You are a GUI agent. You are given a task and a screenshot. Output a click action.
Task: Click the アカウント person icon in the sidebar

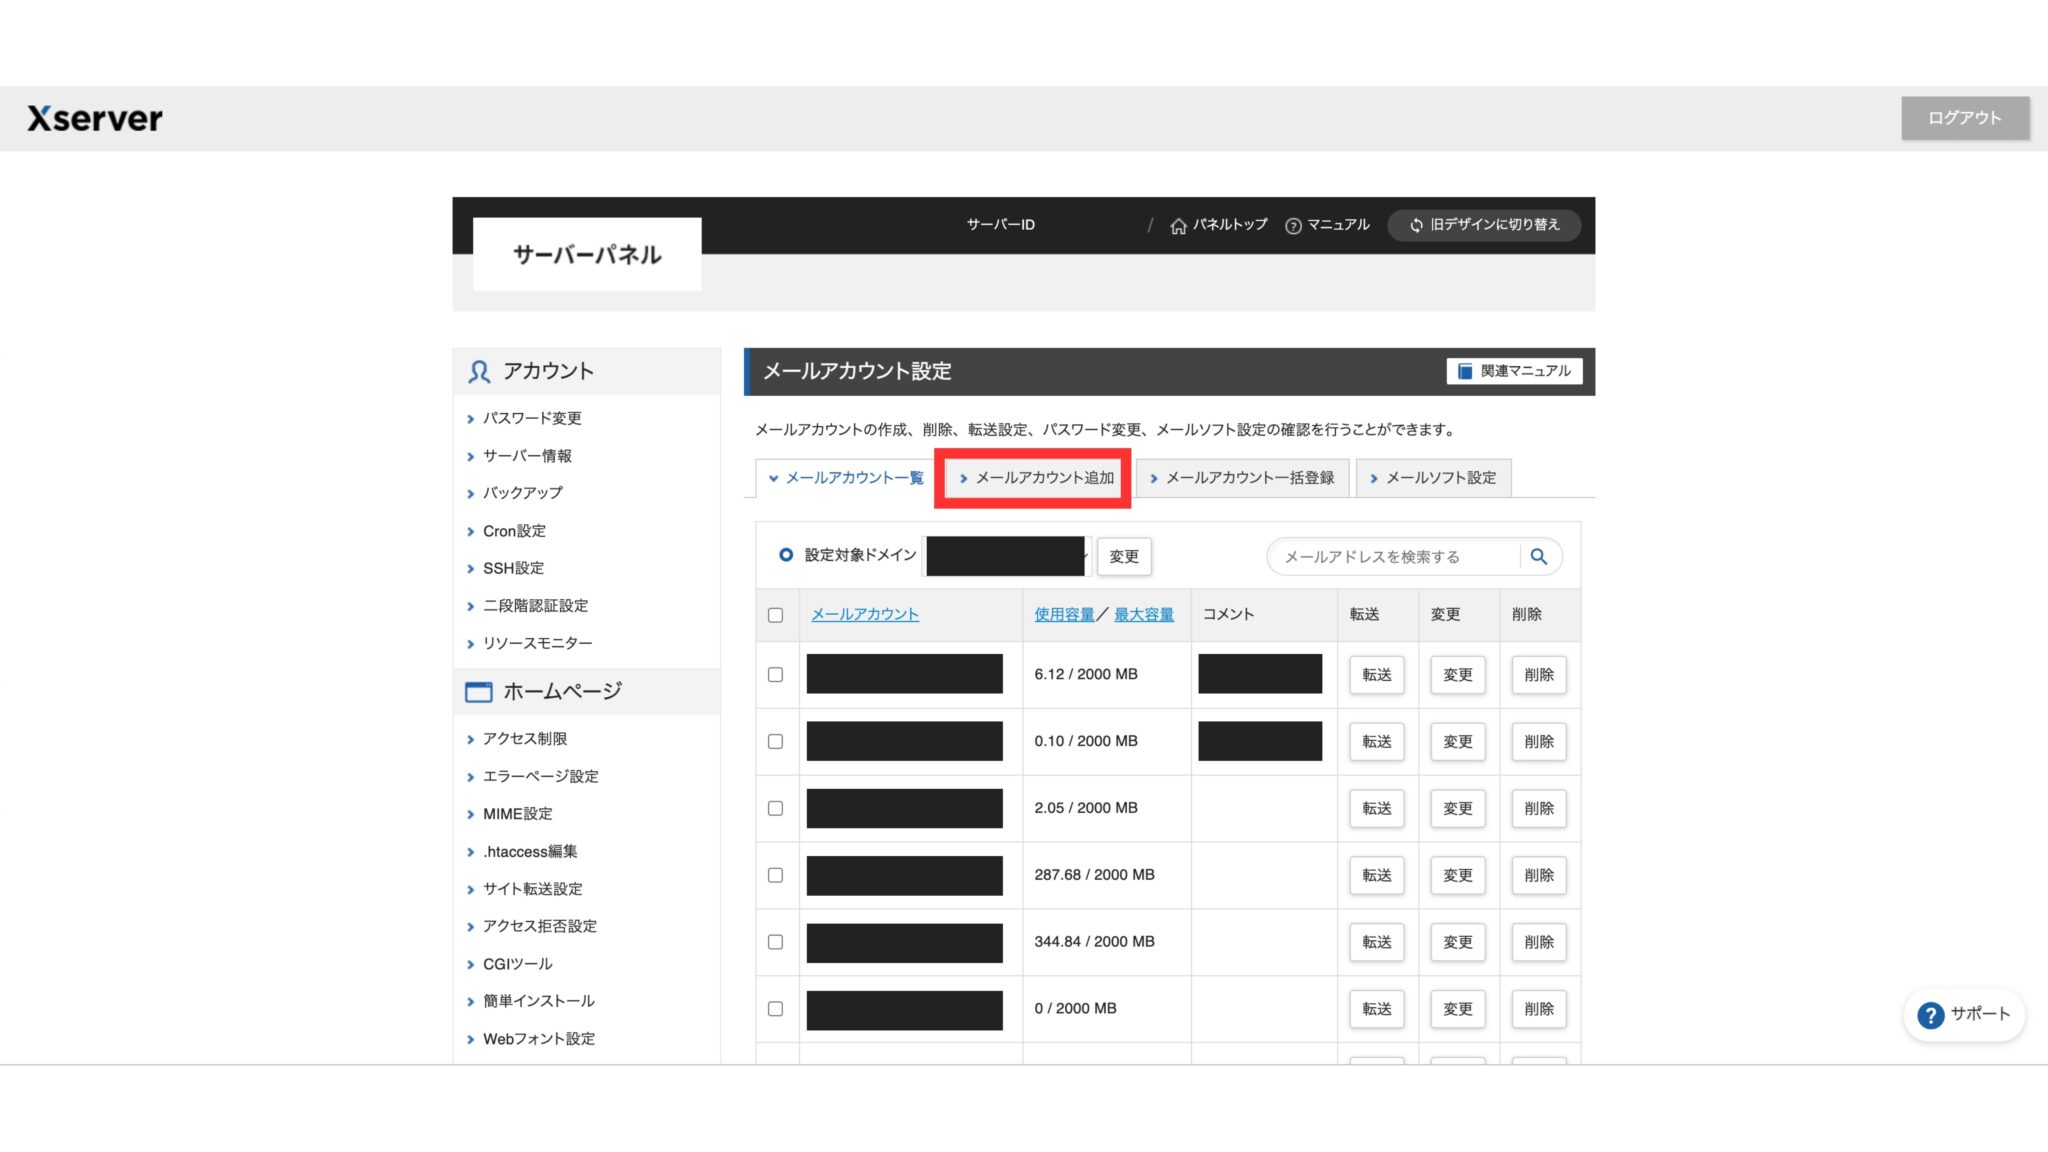(x=479, y=372)
